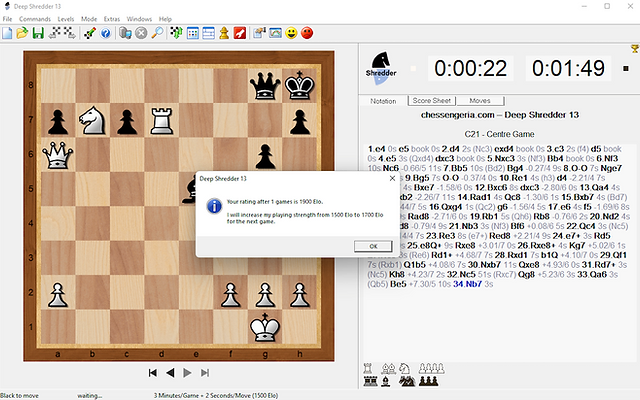
Task: Save game with the green floppy icon
Action: pyautogui.click(x=38, y=33)
